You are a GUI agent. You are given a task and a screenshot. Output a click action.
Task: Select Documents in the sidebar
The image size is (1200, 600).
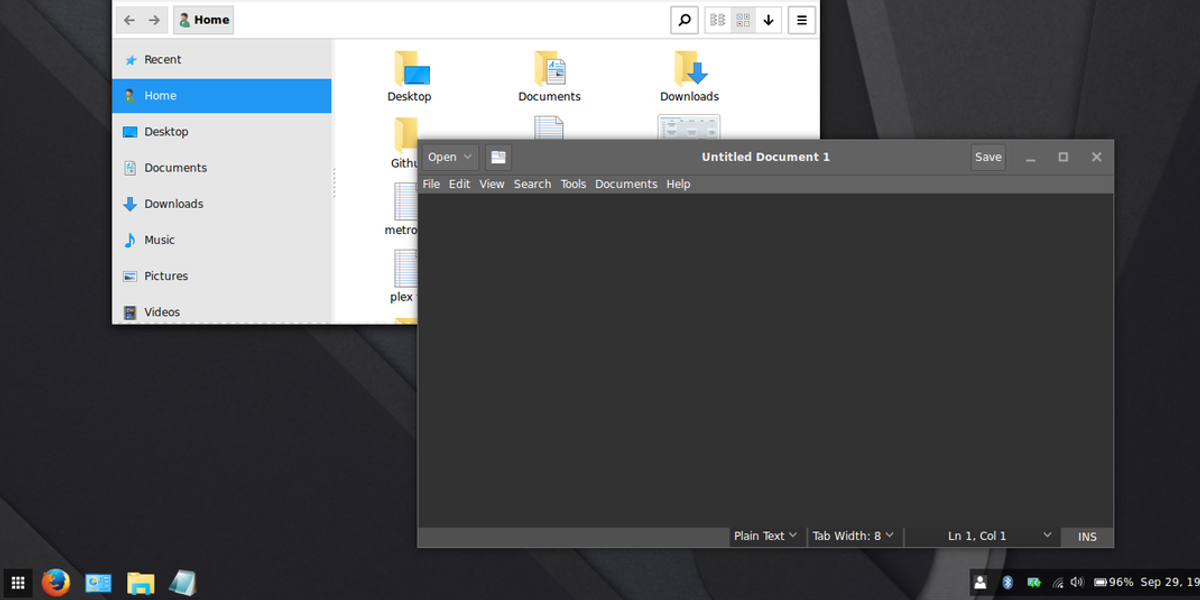click(222, 168)
